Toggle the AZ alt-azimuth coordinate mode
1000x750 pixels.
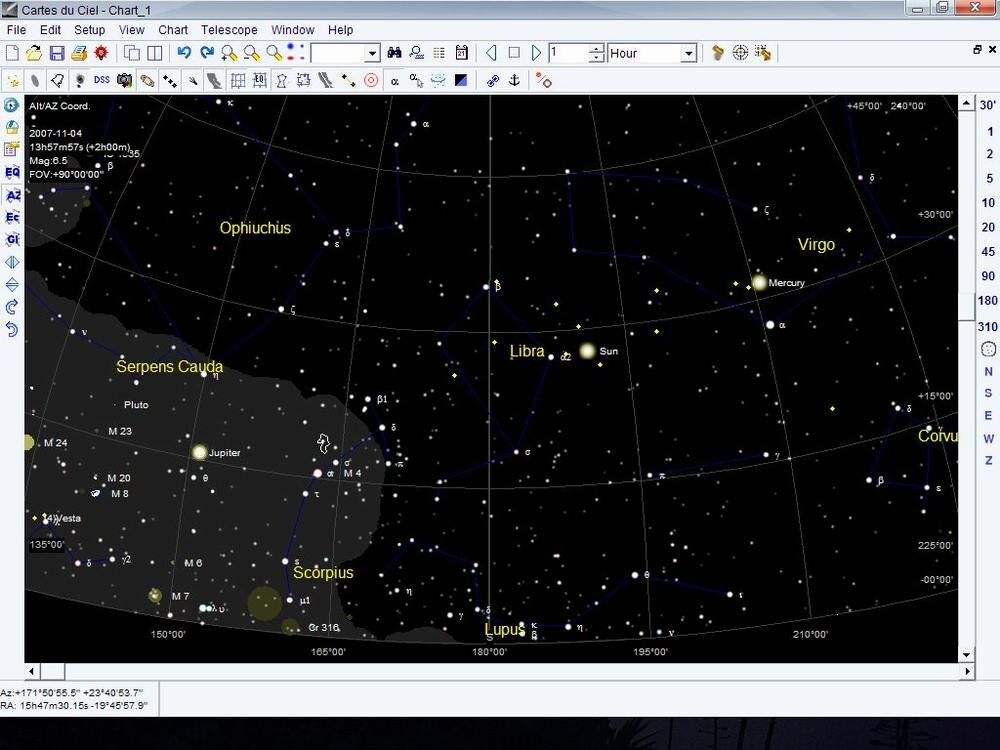click(12, 195)
